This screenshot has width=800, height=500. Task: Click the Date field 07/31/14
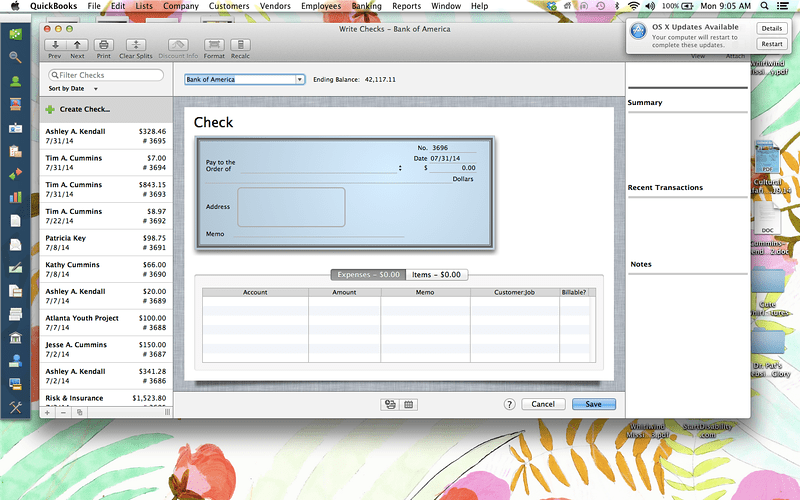(453, 158)
